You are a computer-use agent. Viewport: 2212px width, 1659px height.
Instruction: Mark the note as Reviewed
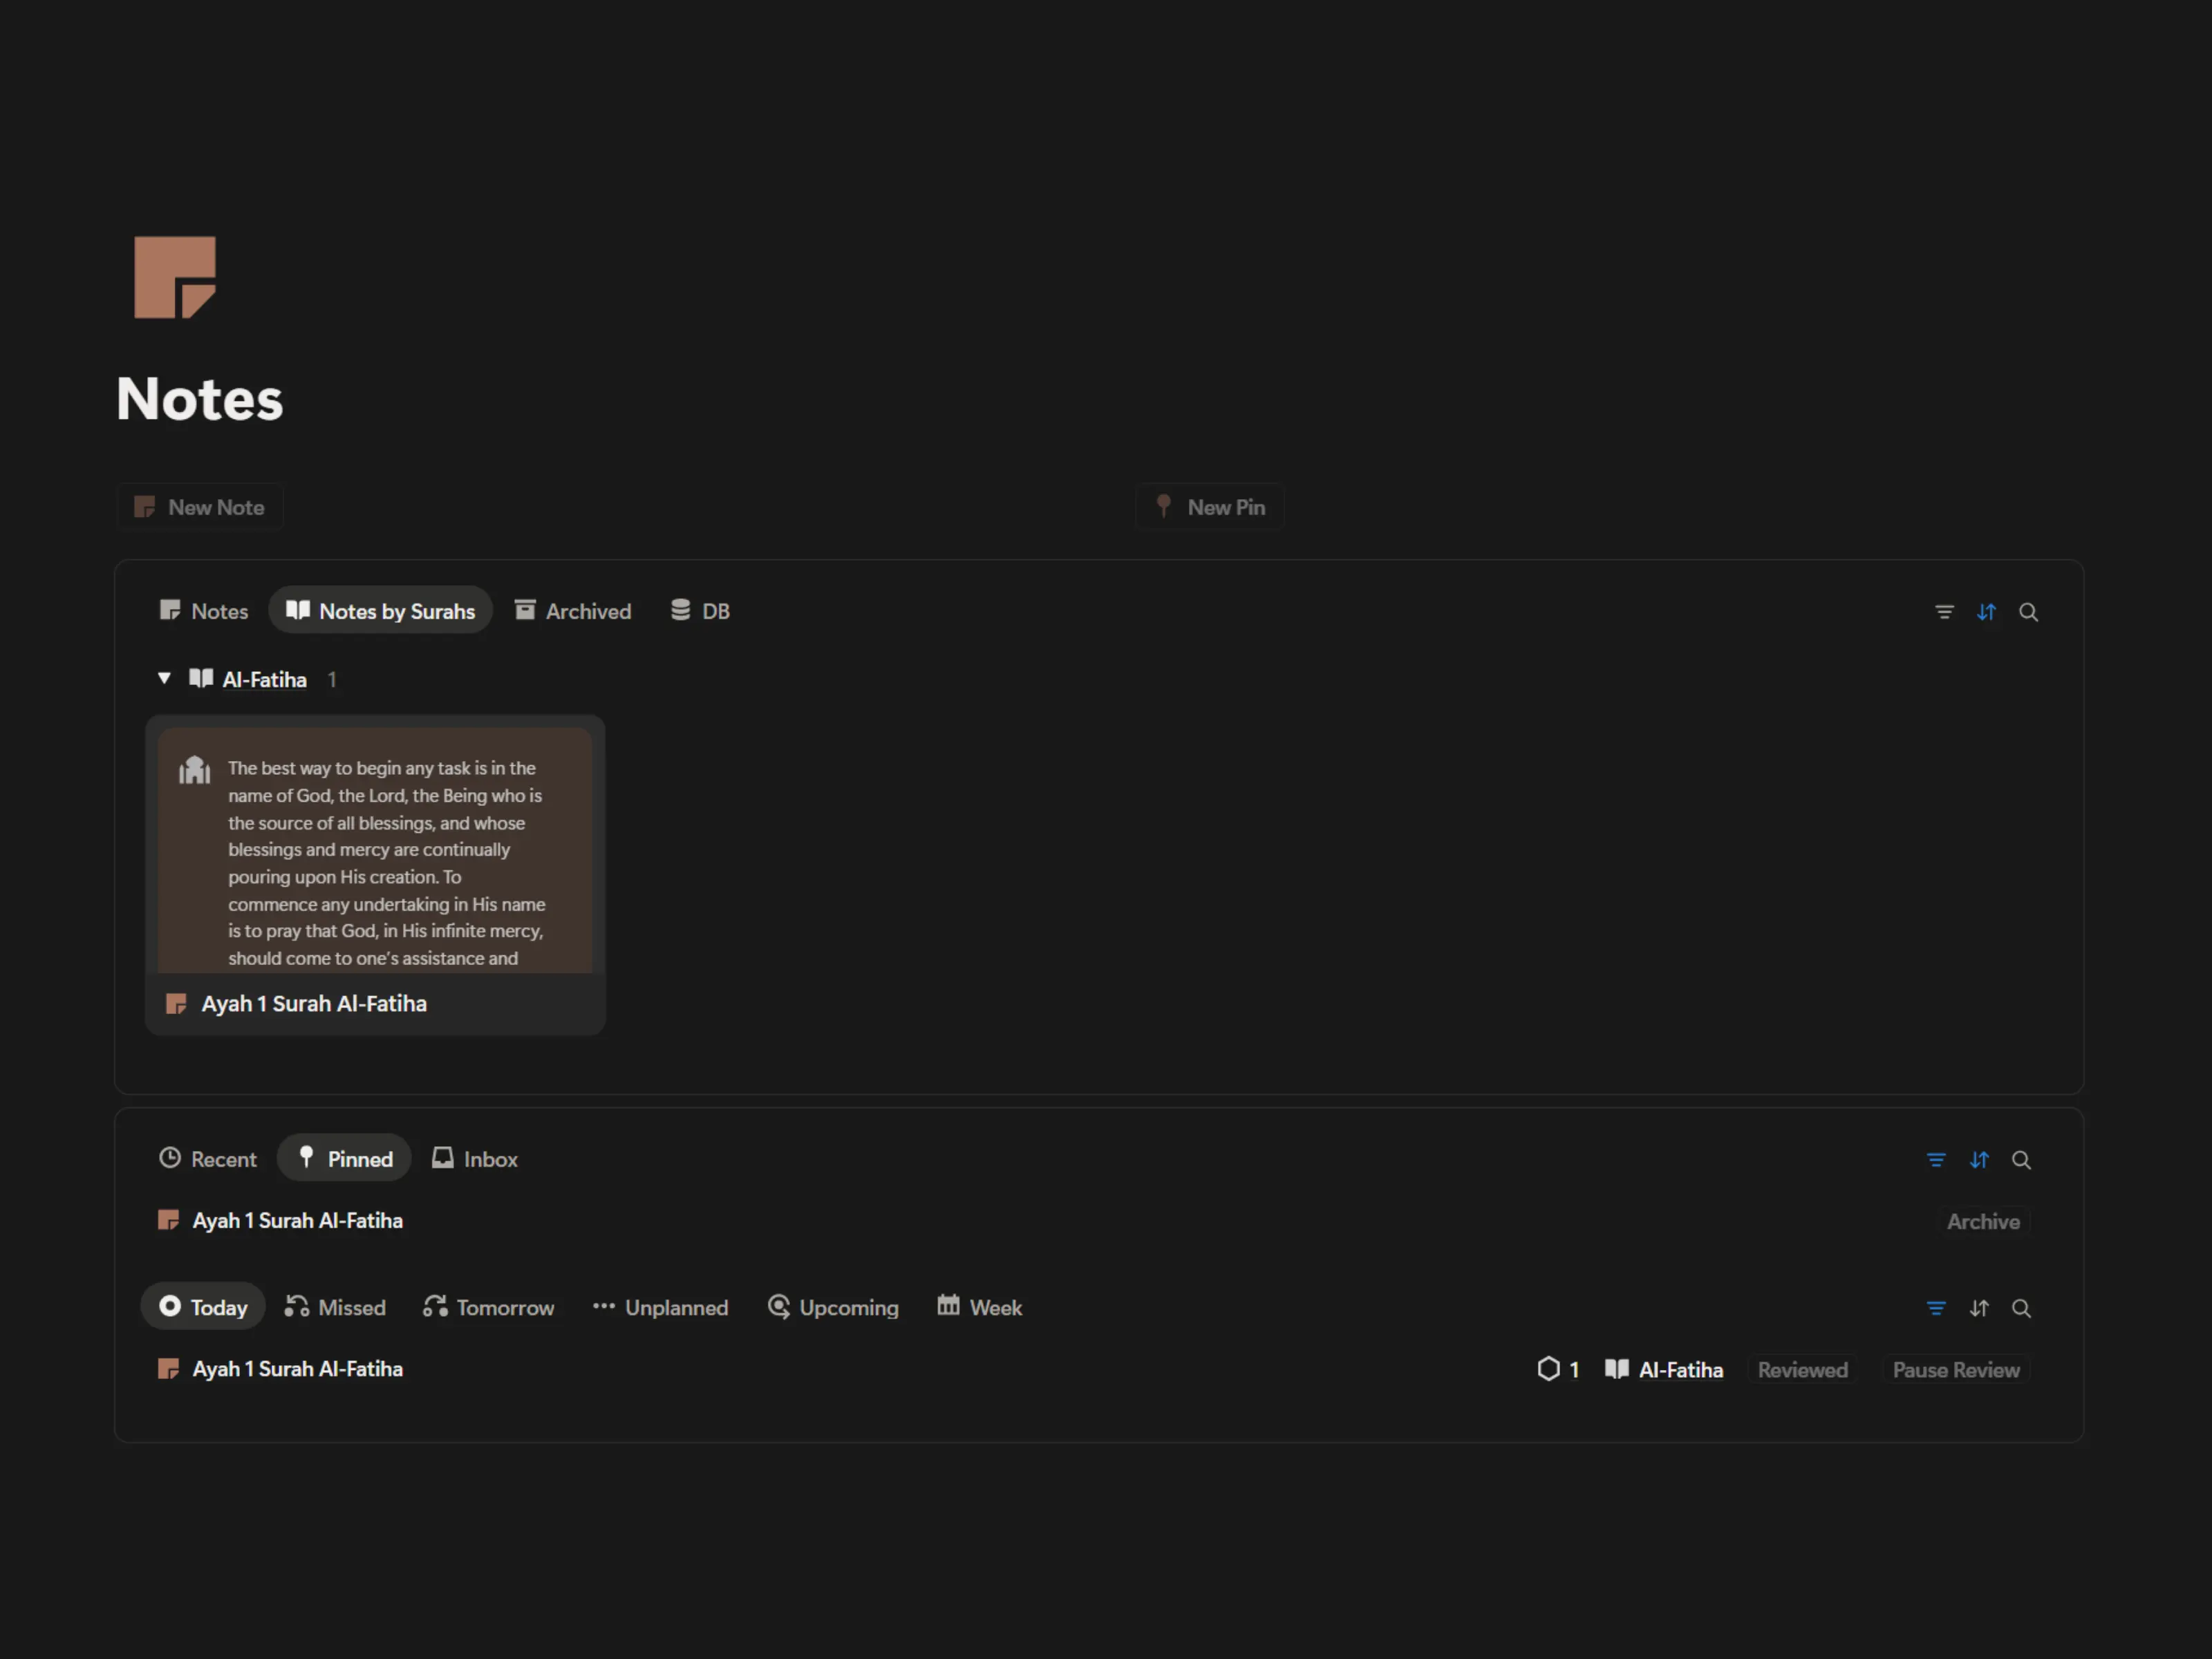tap(1802, 1370)
